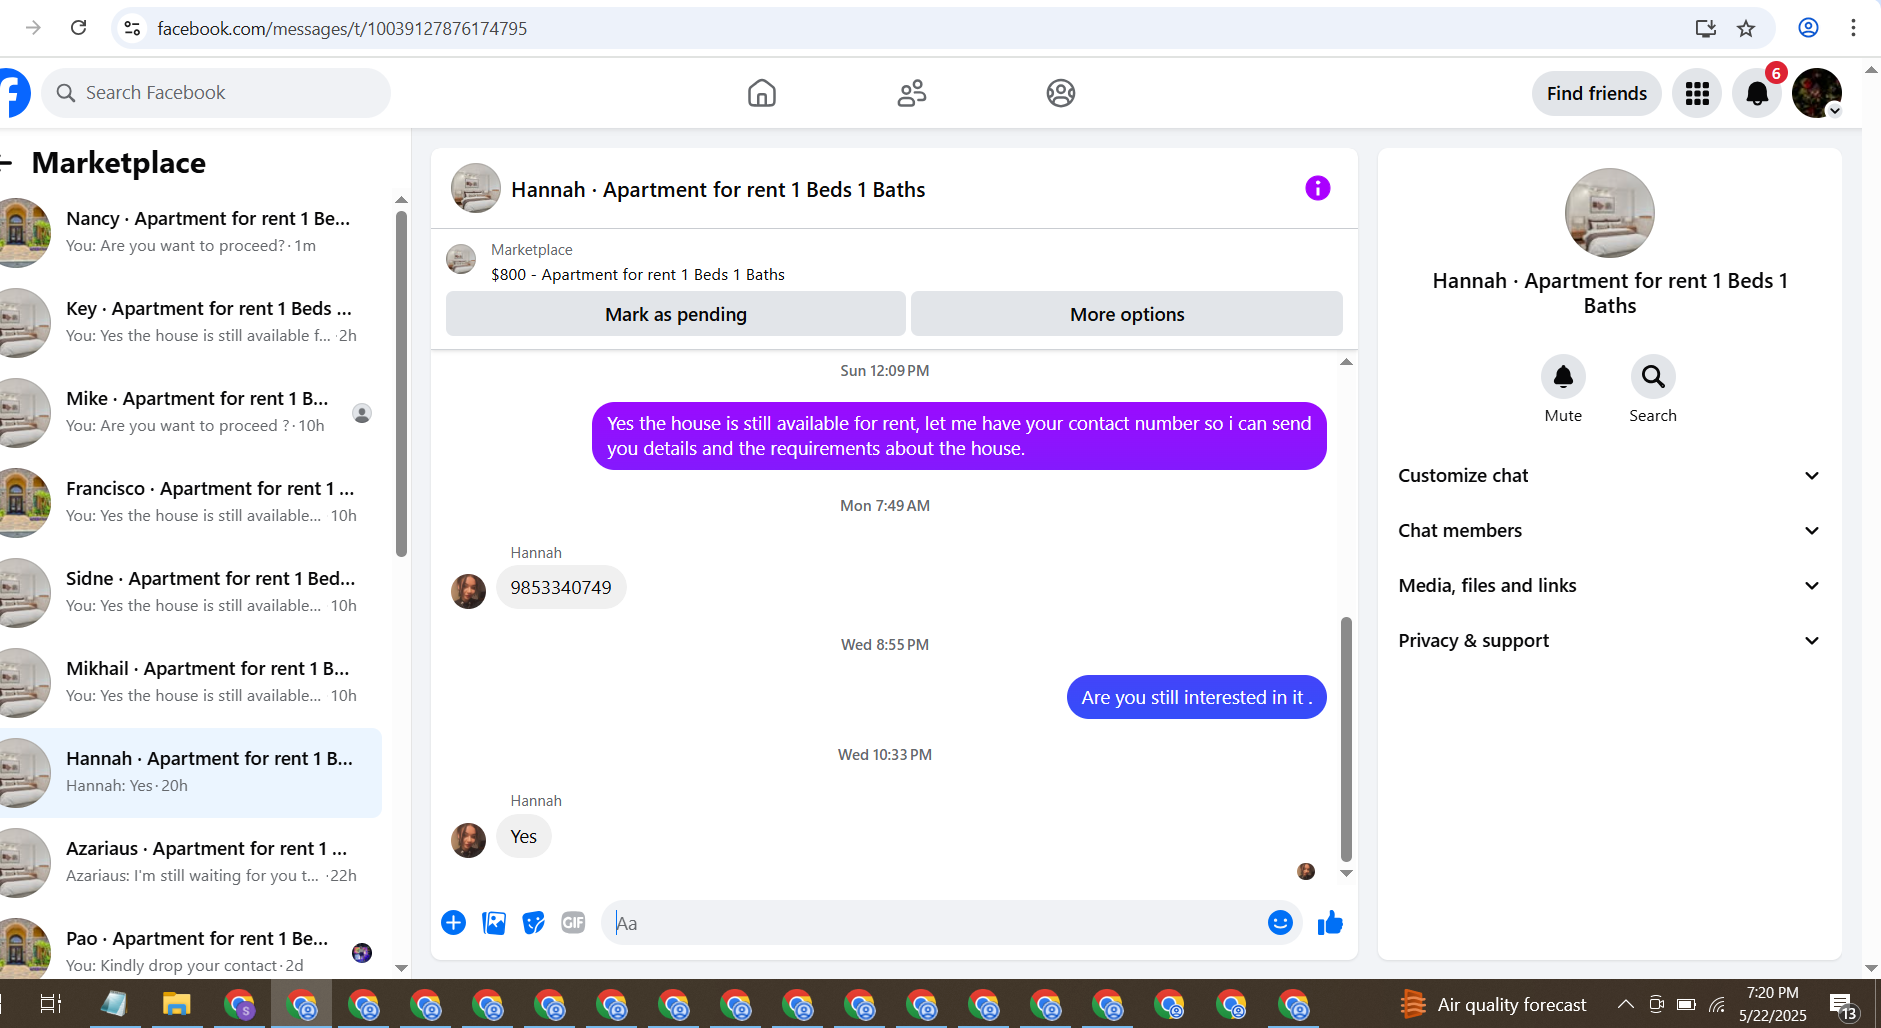Open the account profile picture menu

(x=1817, y=93)
